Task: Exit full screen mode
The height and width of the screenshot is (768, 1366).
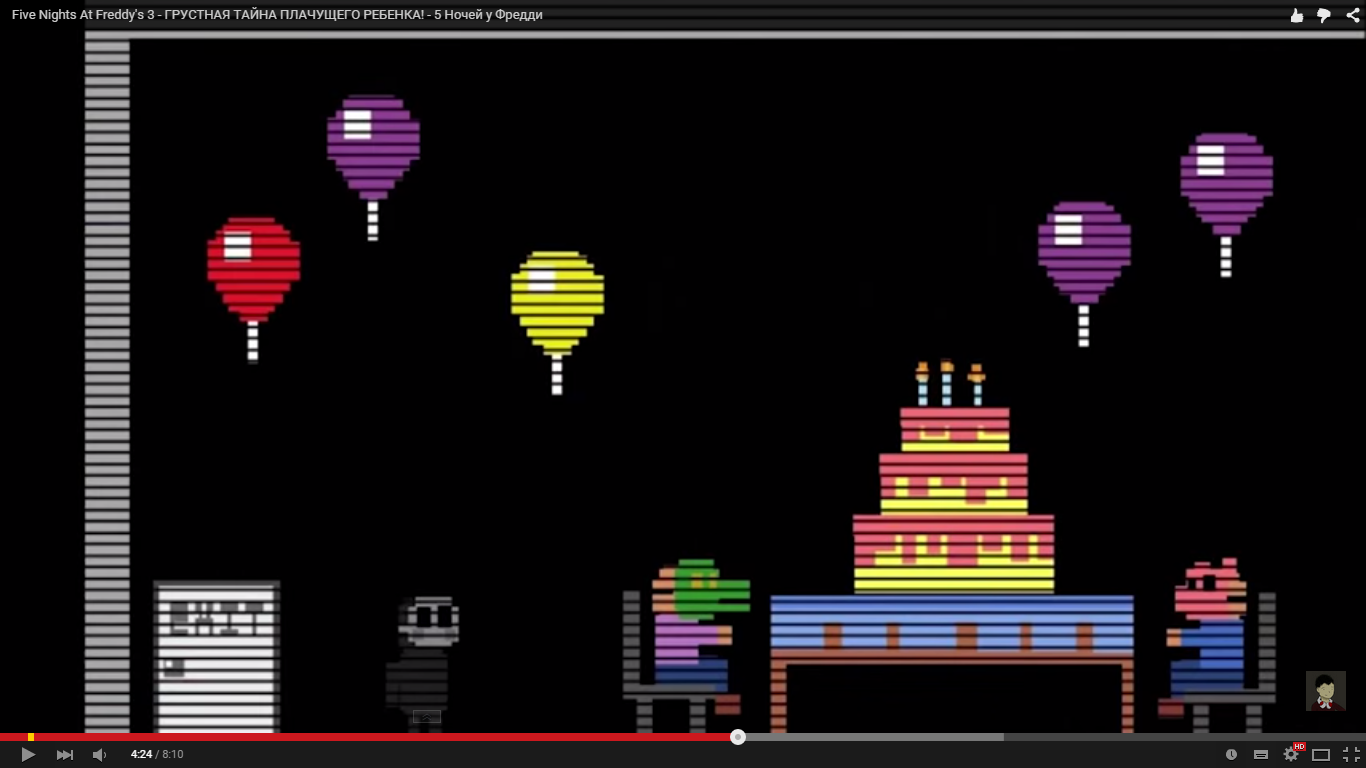Action: [1351, 755]
